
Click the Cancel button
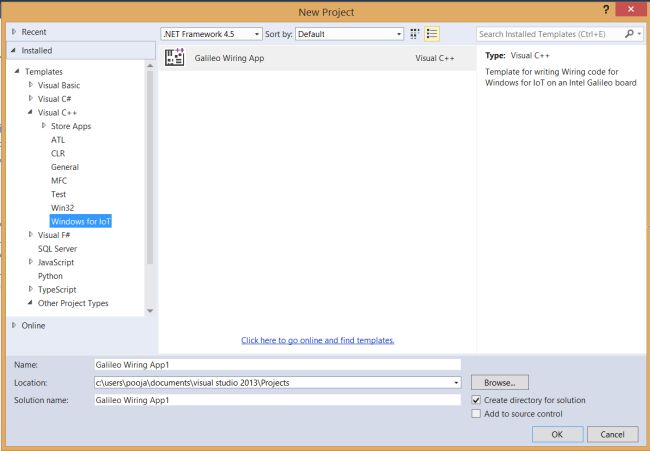613,434
